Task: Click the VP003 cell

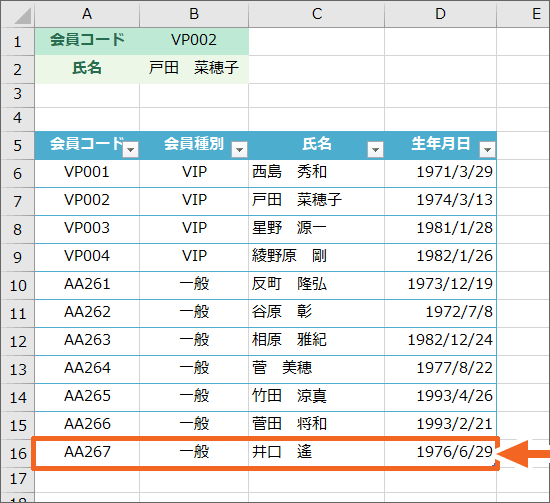Action: point(87,229)
